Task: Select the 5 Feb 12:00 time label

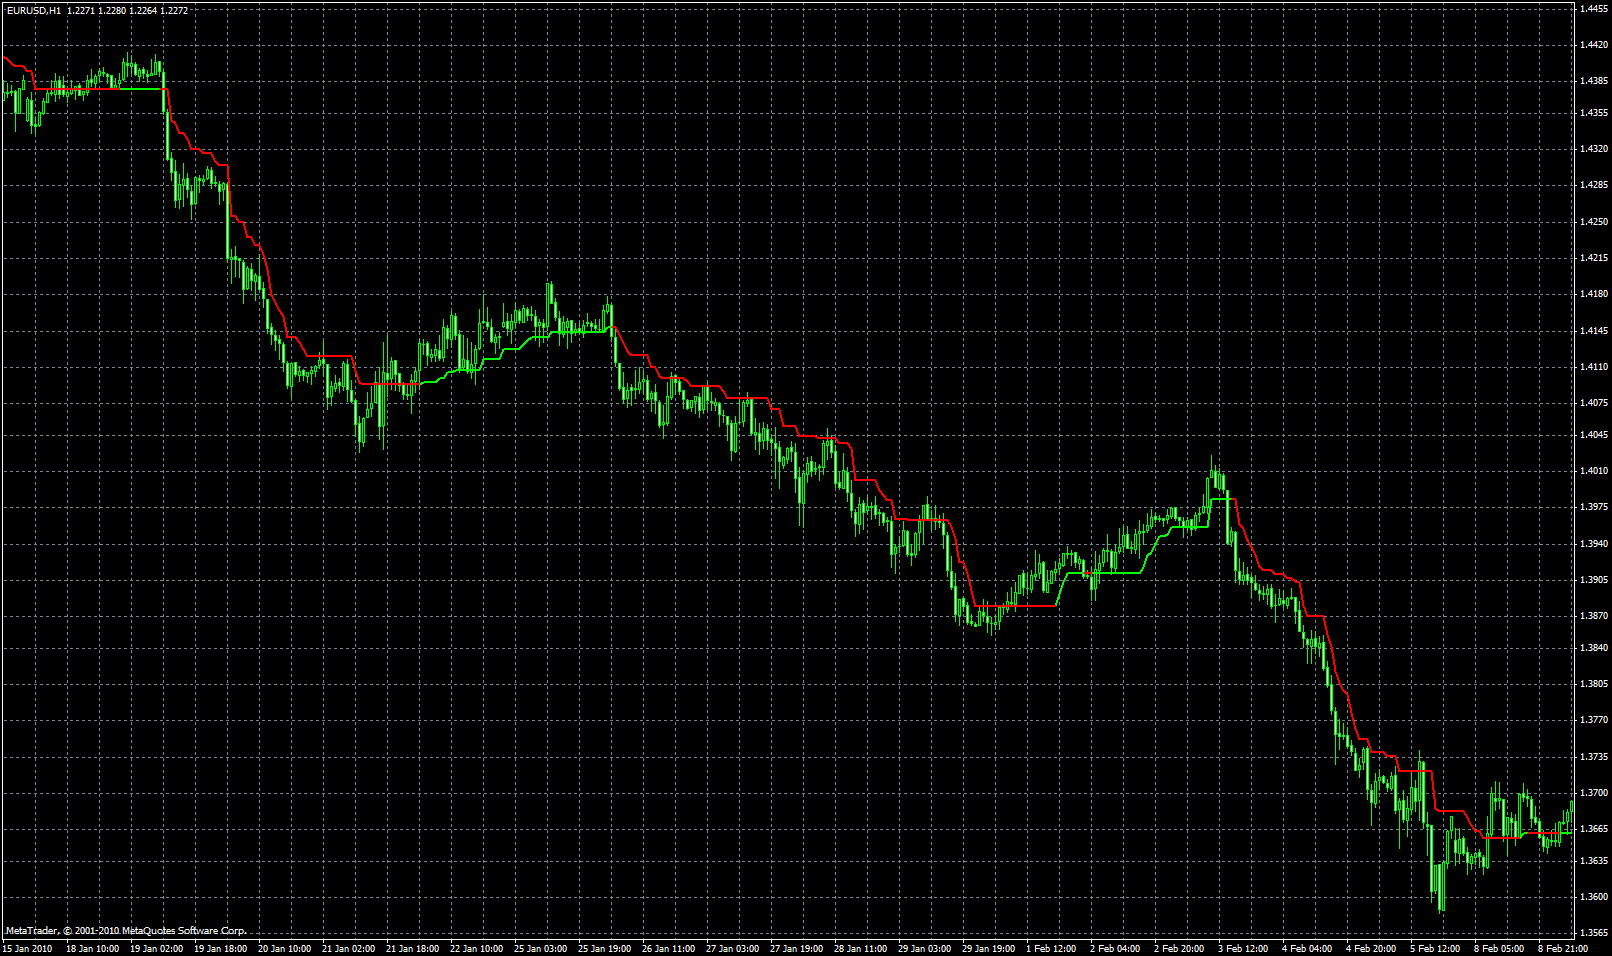Action: 1435,948
